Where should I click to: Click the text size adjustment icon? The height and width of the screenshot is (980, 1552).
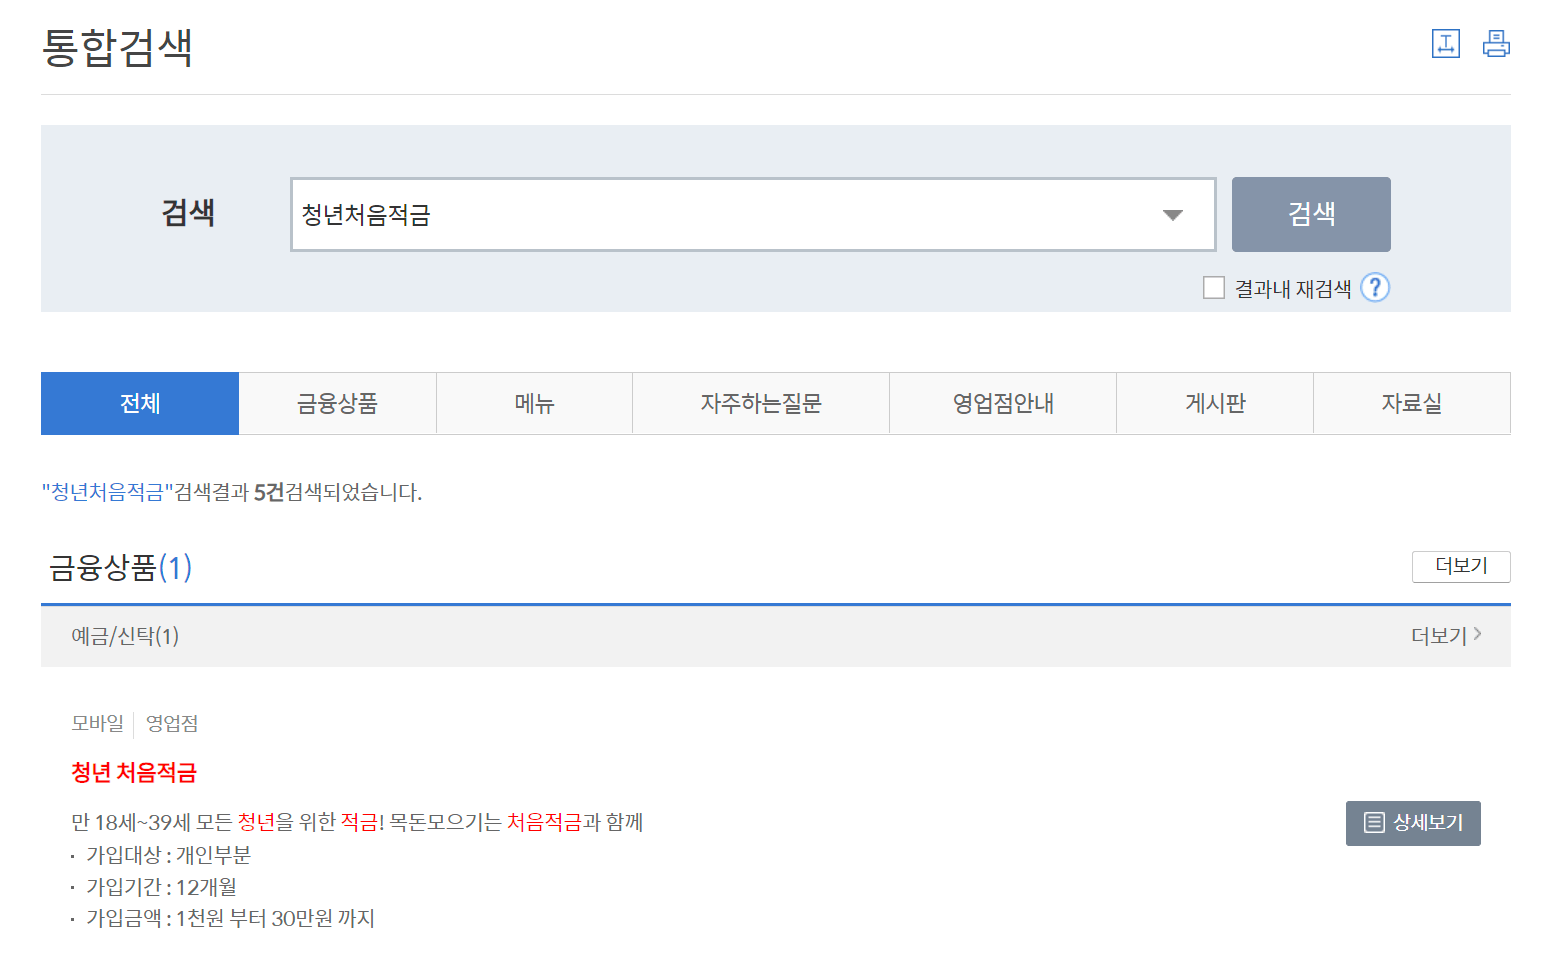[x=1446, y=44]
